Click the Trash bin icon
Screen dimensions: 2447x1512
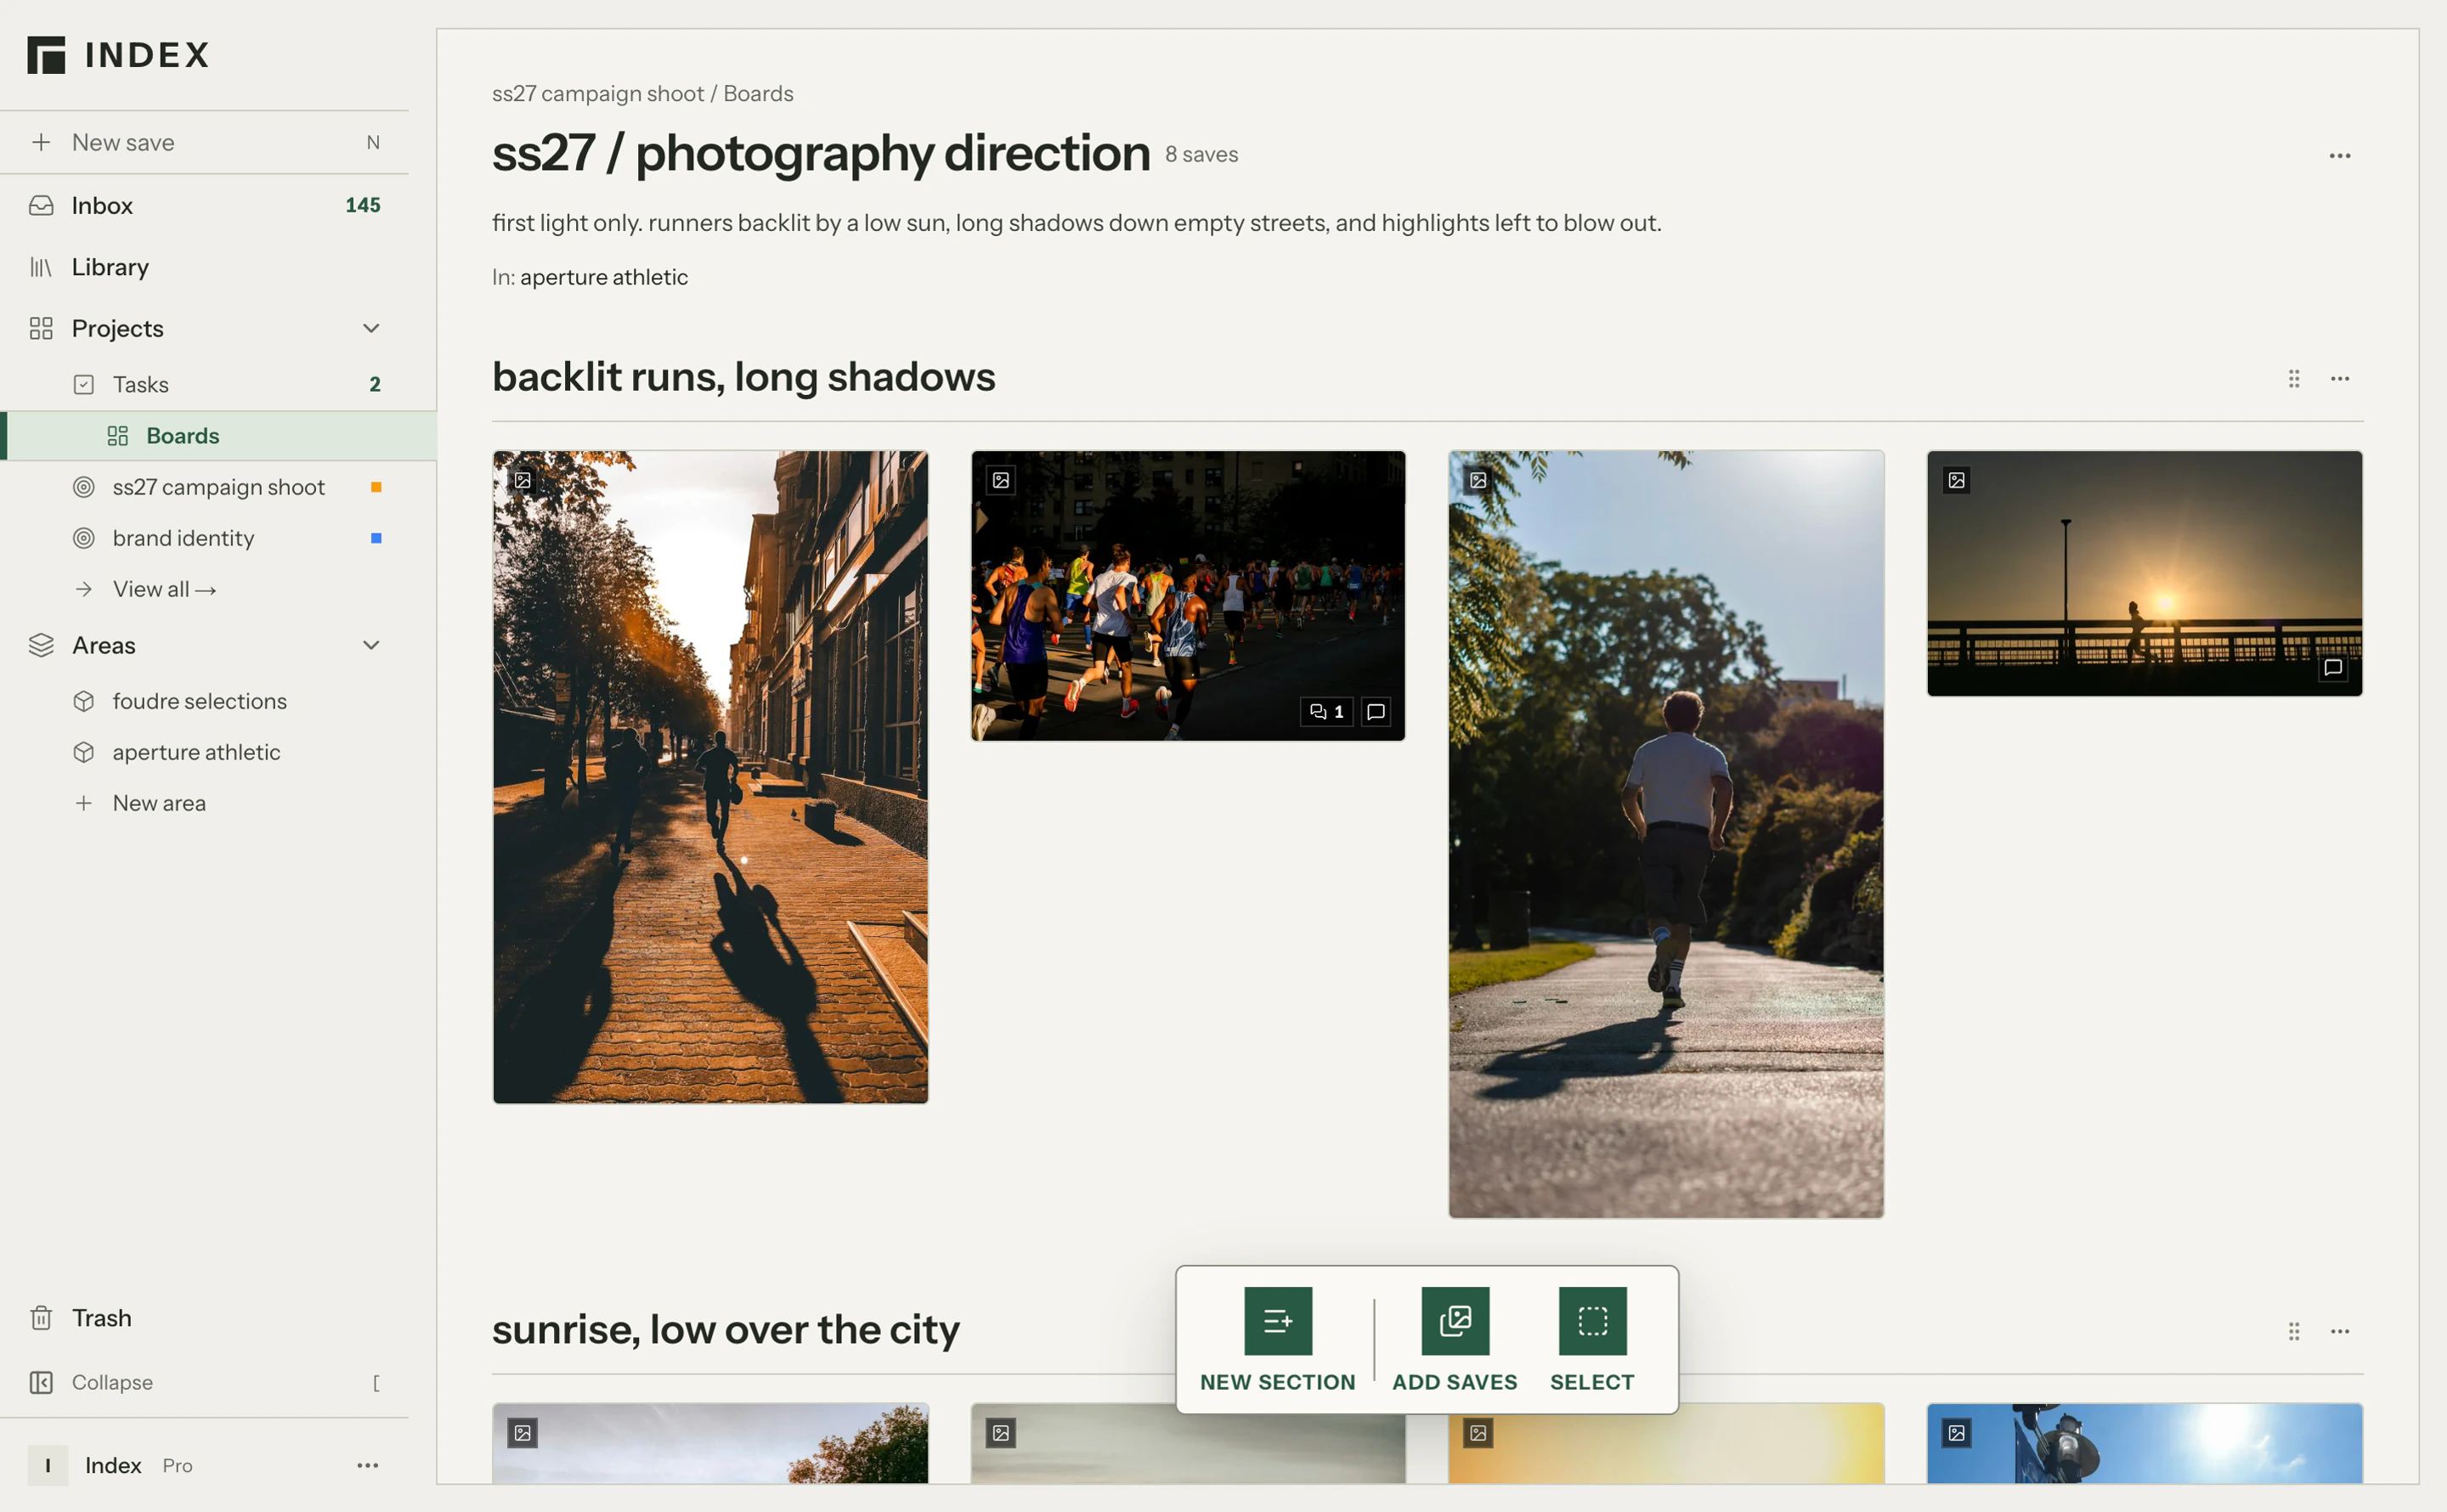point(41,1318)
